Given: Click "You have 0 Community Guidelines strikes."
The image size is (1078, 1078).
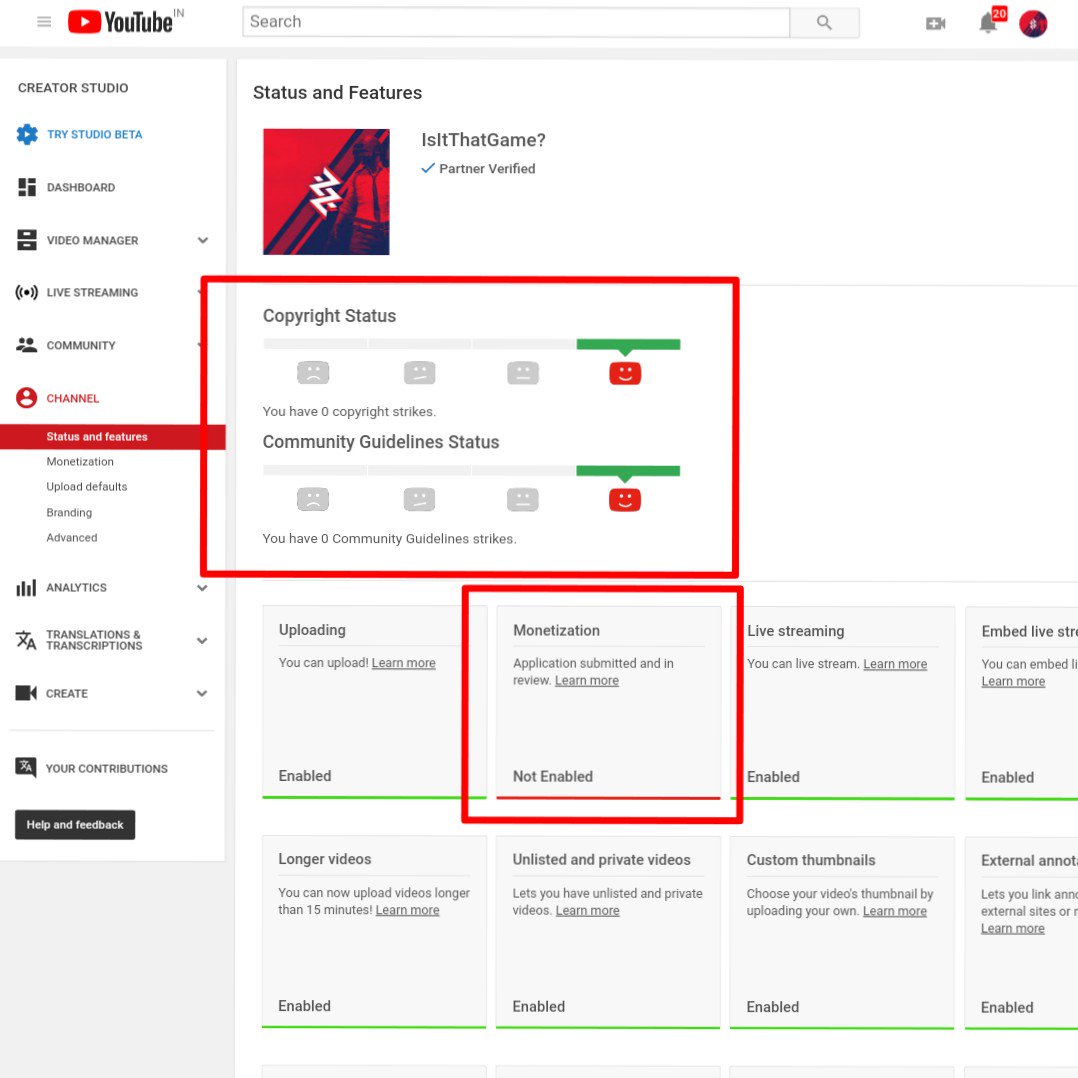Looking at the screenshot, I should pos(389,538).
